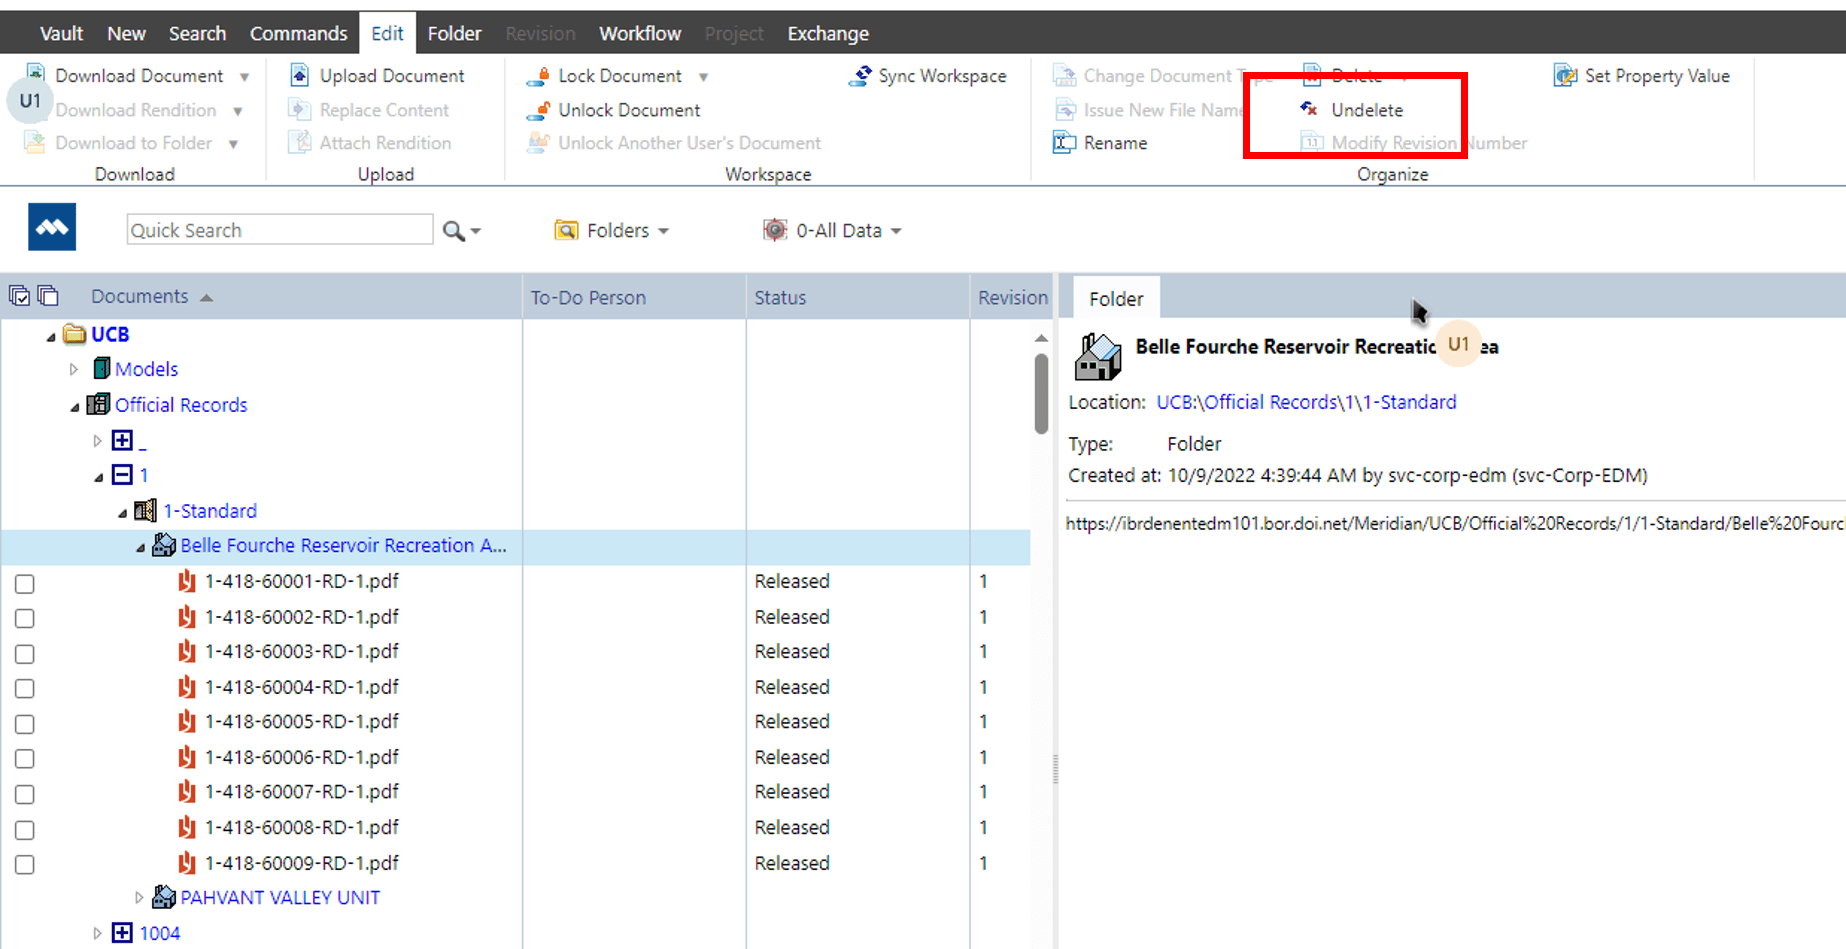Switch to the Workflow ribbon tab
The width and height of the screenshot is (1846, 949).
(x=639, y=32)
